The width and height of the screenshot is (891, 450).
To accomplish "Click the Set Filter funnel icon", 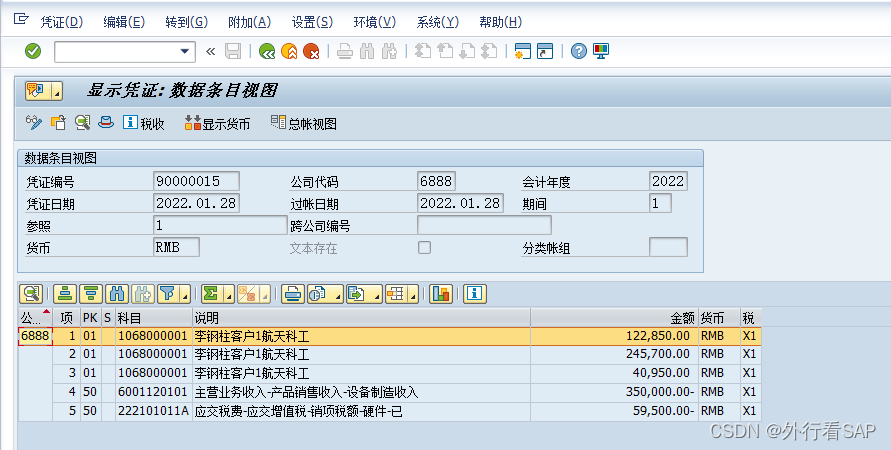I will click(168, 294).
